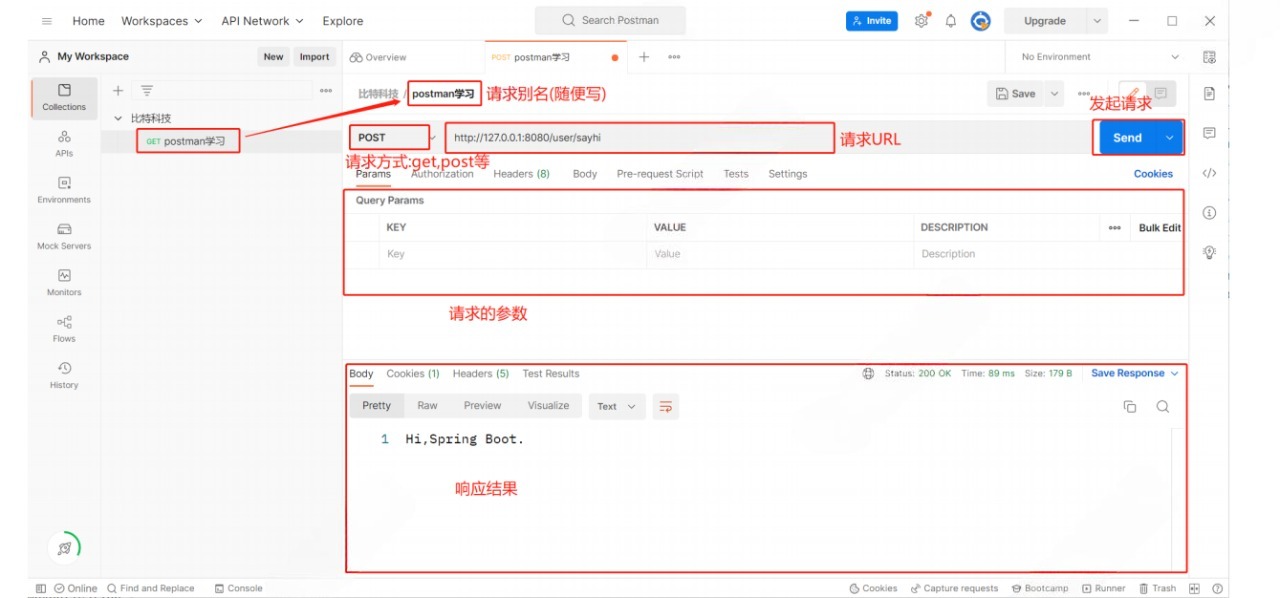The image size is (1280, 598).
Task: Open a new request tab with plus
Action: pyautogui.click(x=644, y=57)
